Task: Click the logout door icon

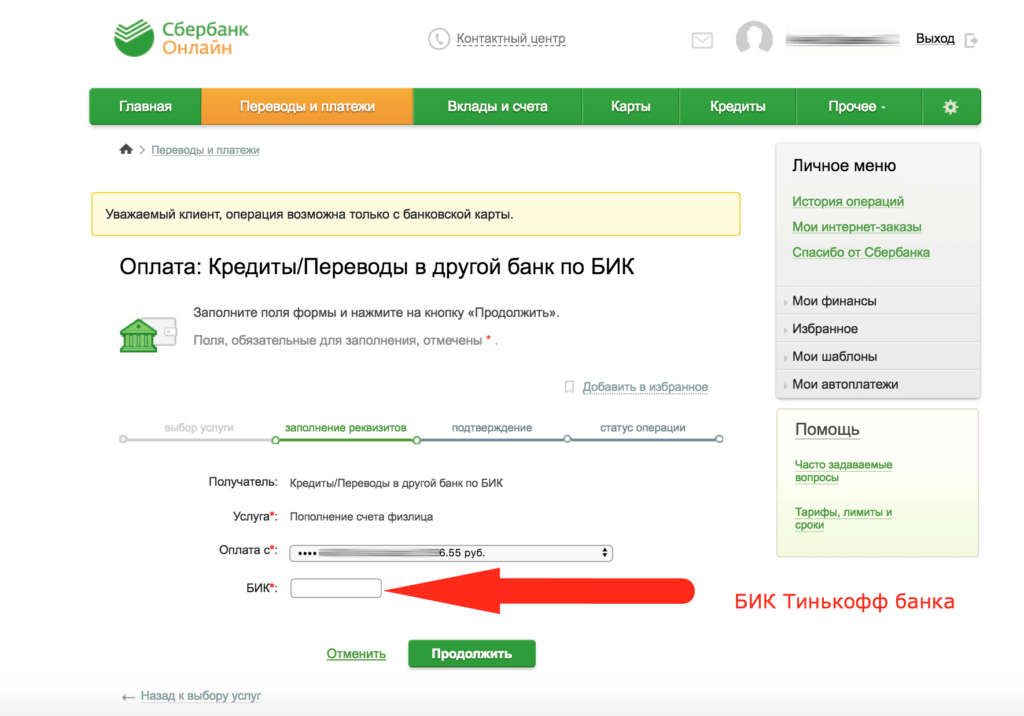Action: [971, 41]
